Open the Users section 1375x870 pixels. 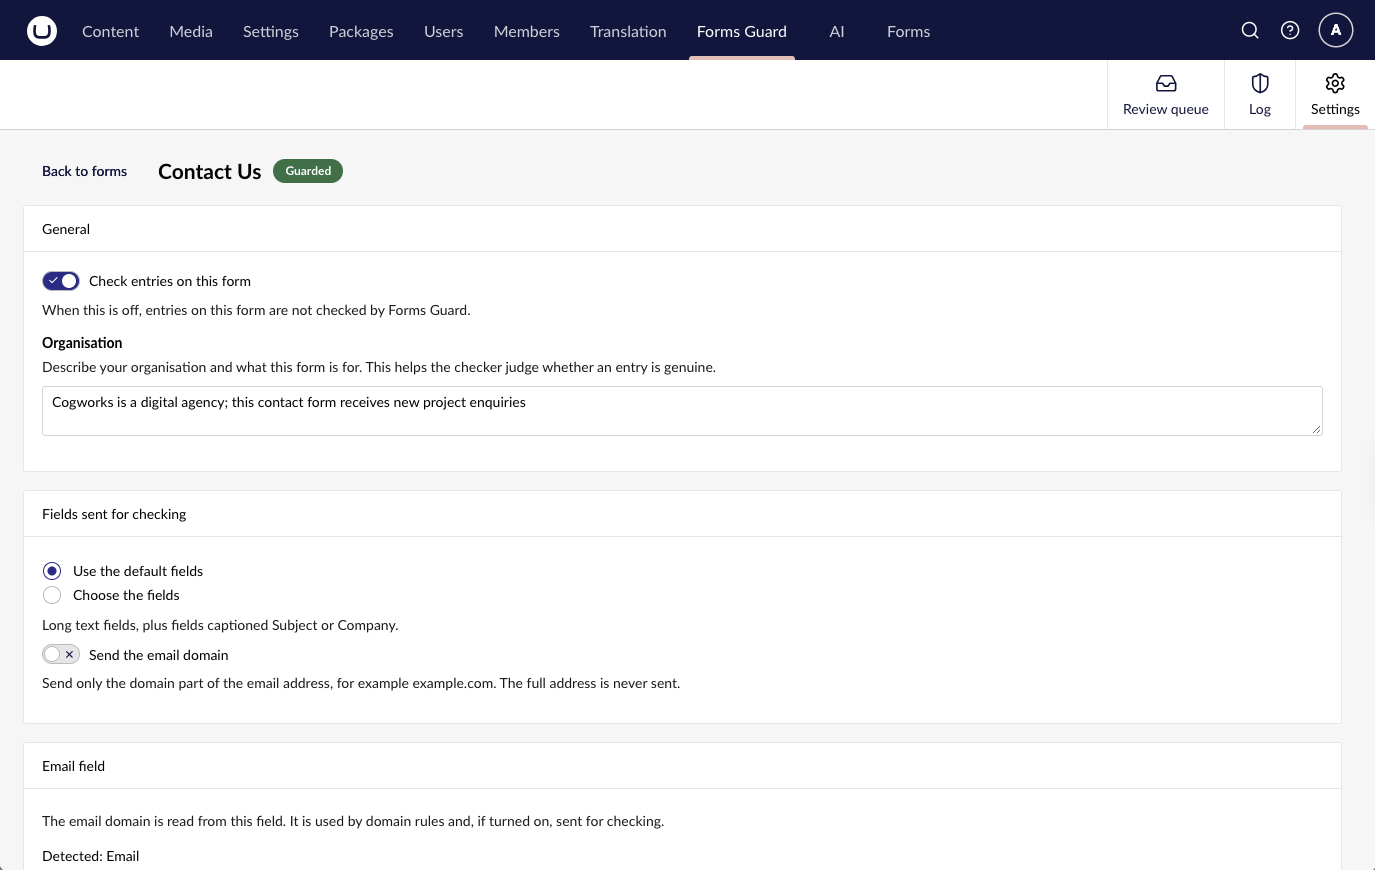(x=443, y=31)
